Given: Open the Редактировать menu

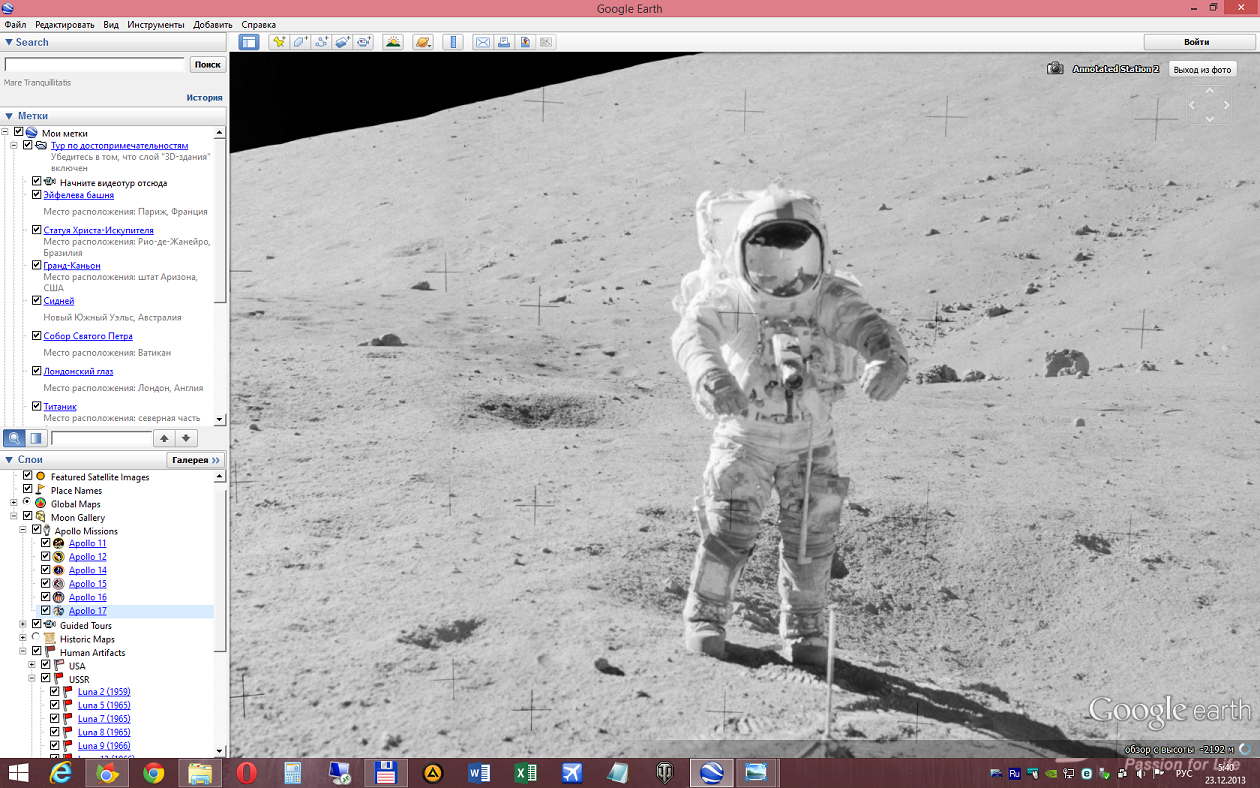Looking at the screenshot, I should [65, 24].
